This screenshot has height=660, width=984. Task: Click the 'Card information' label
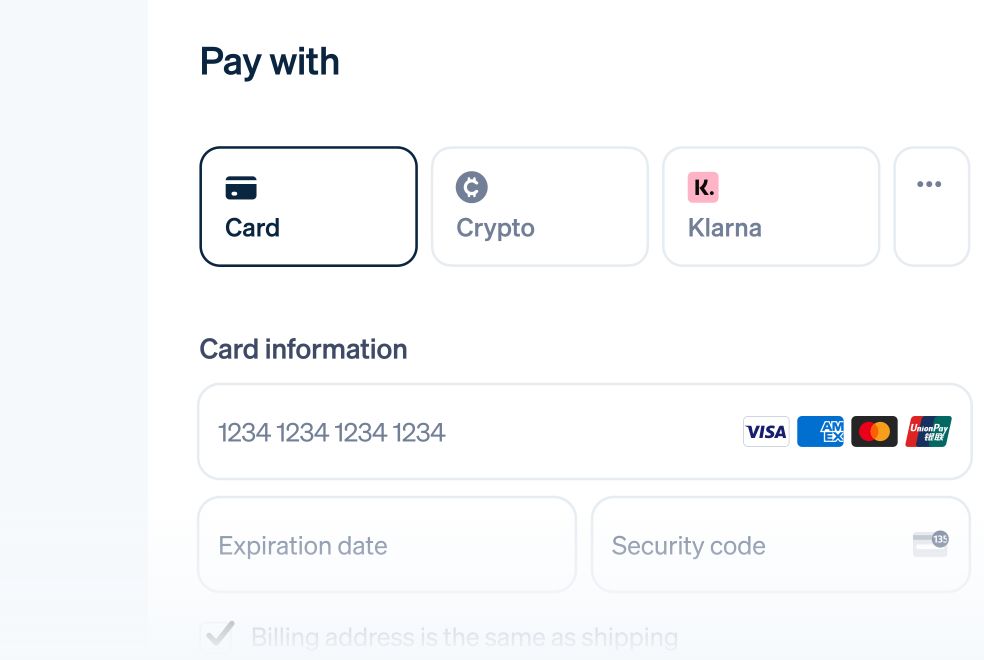[303, 349]
